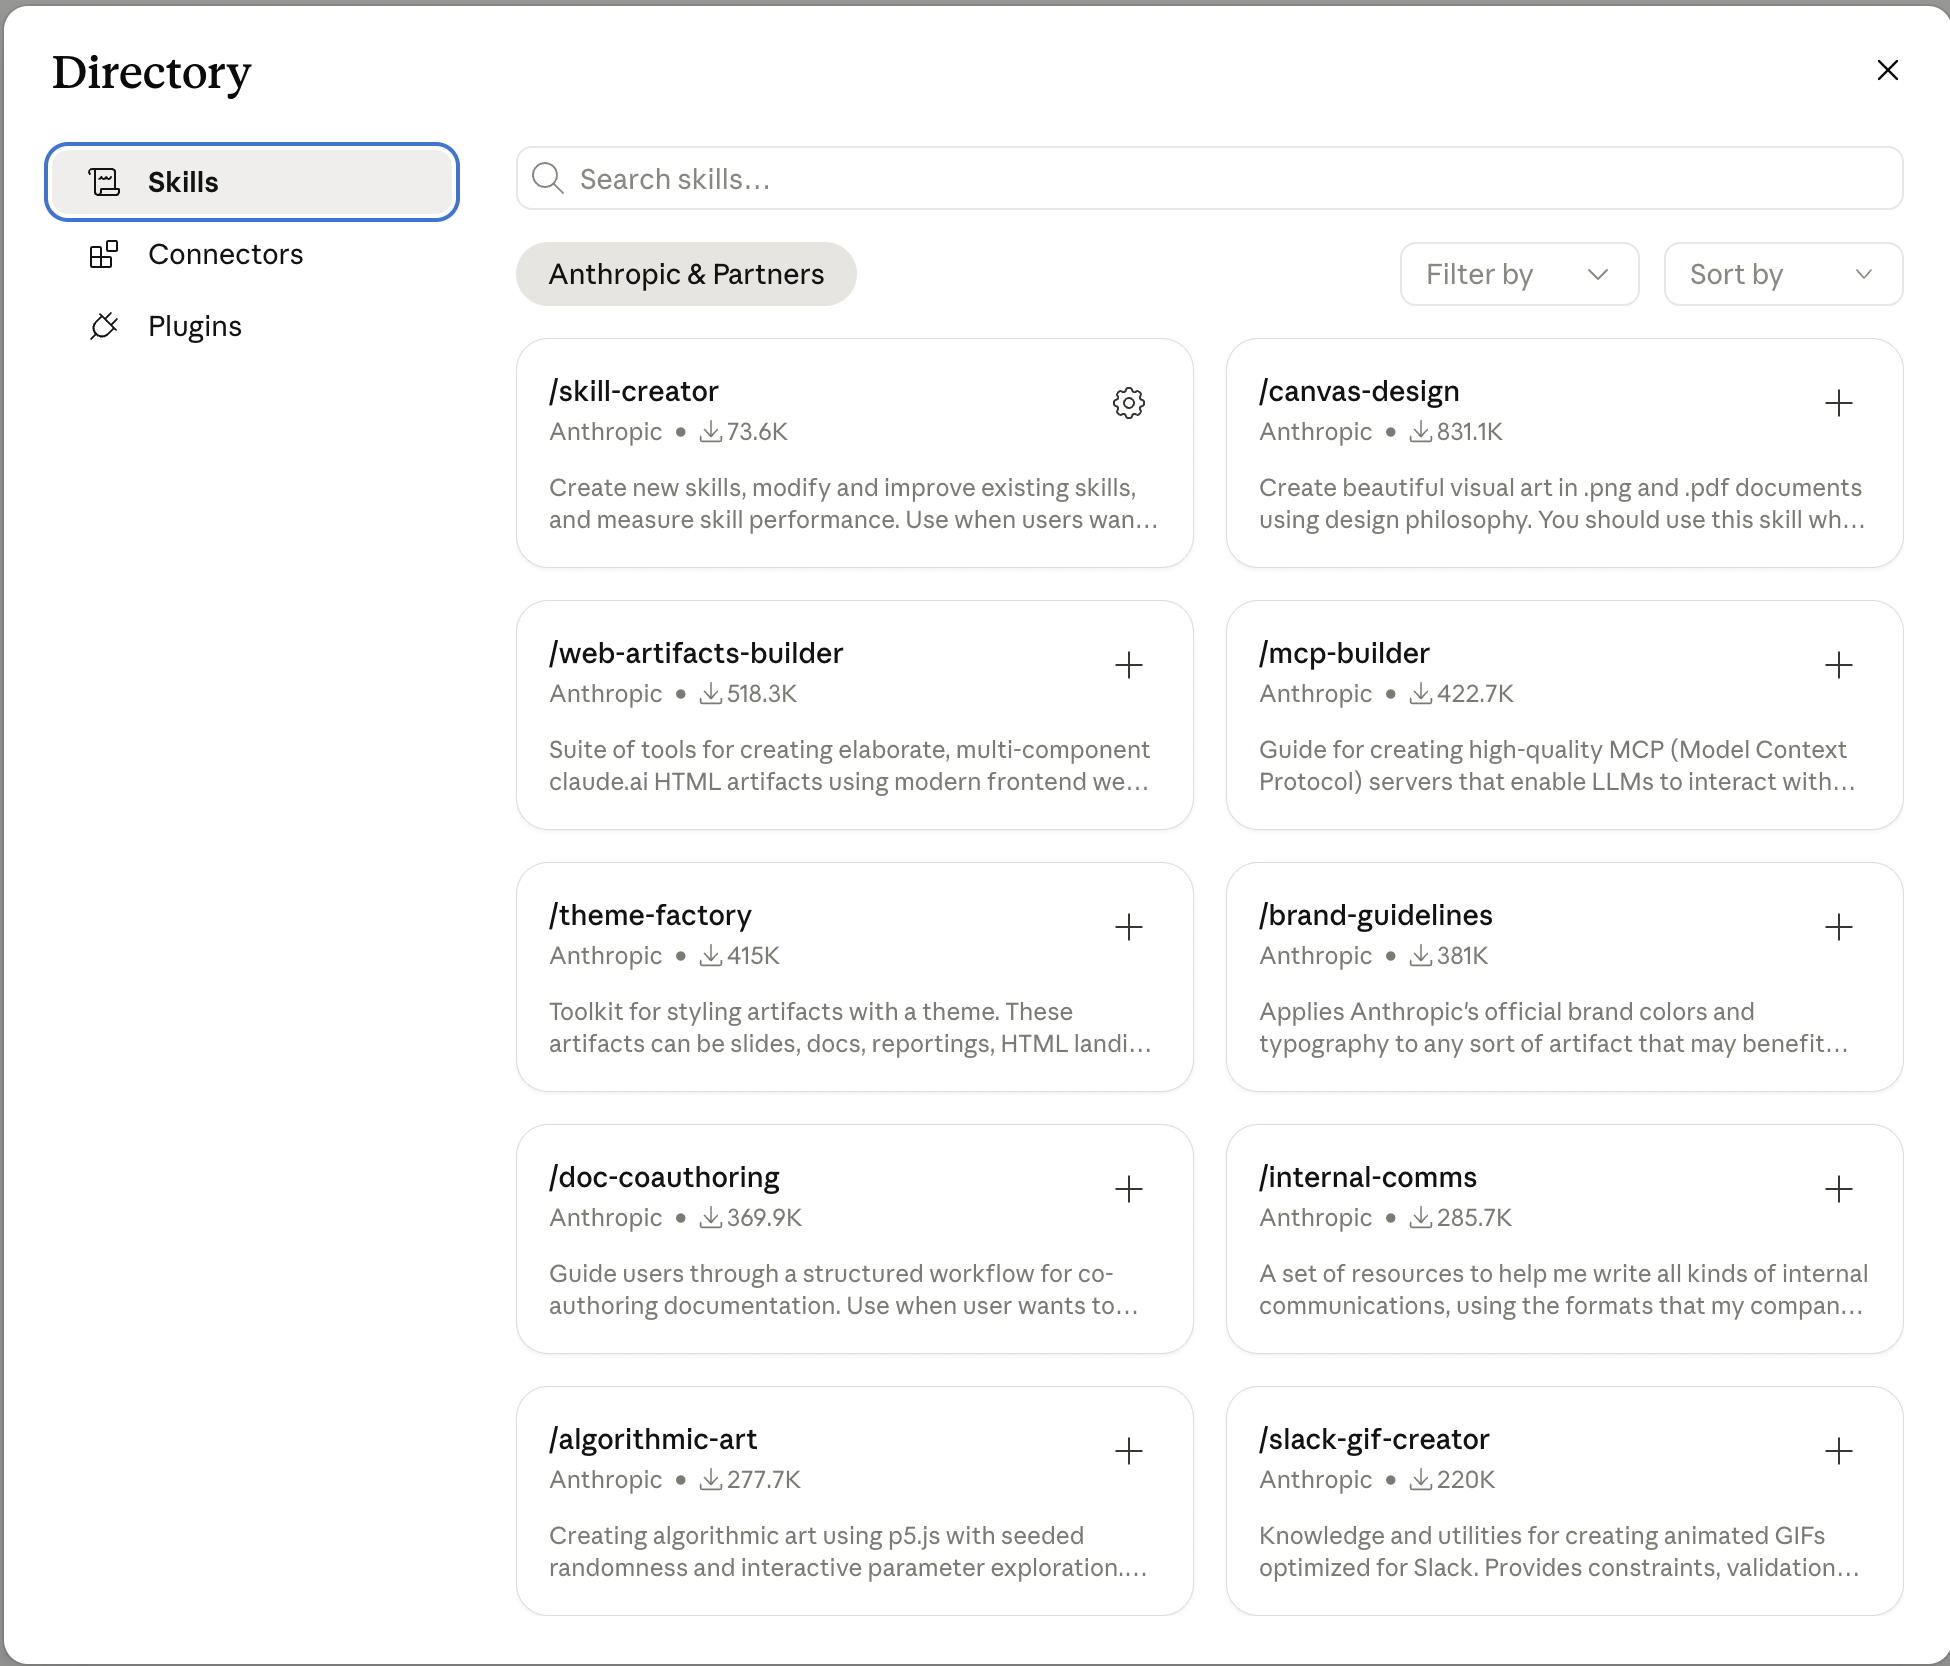Viewport: 1950px width, 1666px height.
Task: Focus the Search skills input field
Action: coord(1209,178)
